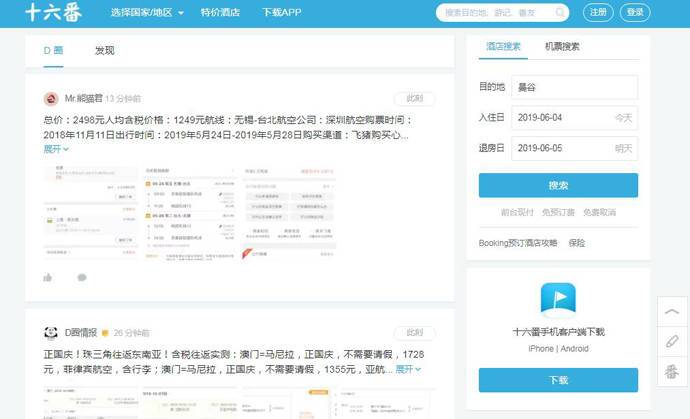
Task: Go back to top with up arrow
Action: coord(672,312)
